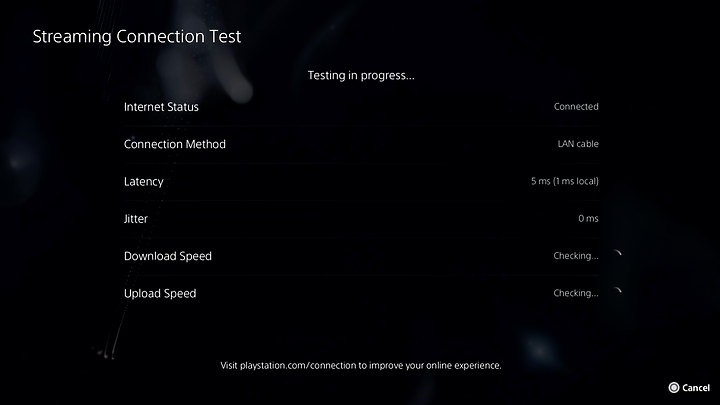Screen dimensions: 720x405
Task: Click the circle button icon beside Cancel
Action: (674, 388)
